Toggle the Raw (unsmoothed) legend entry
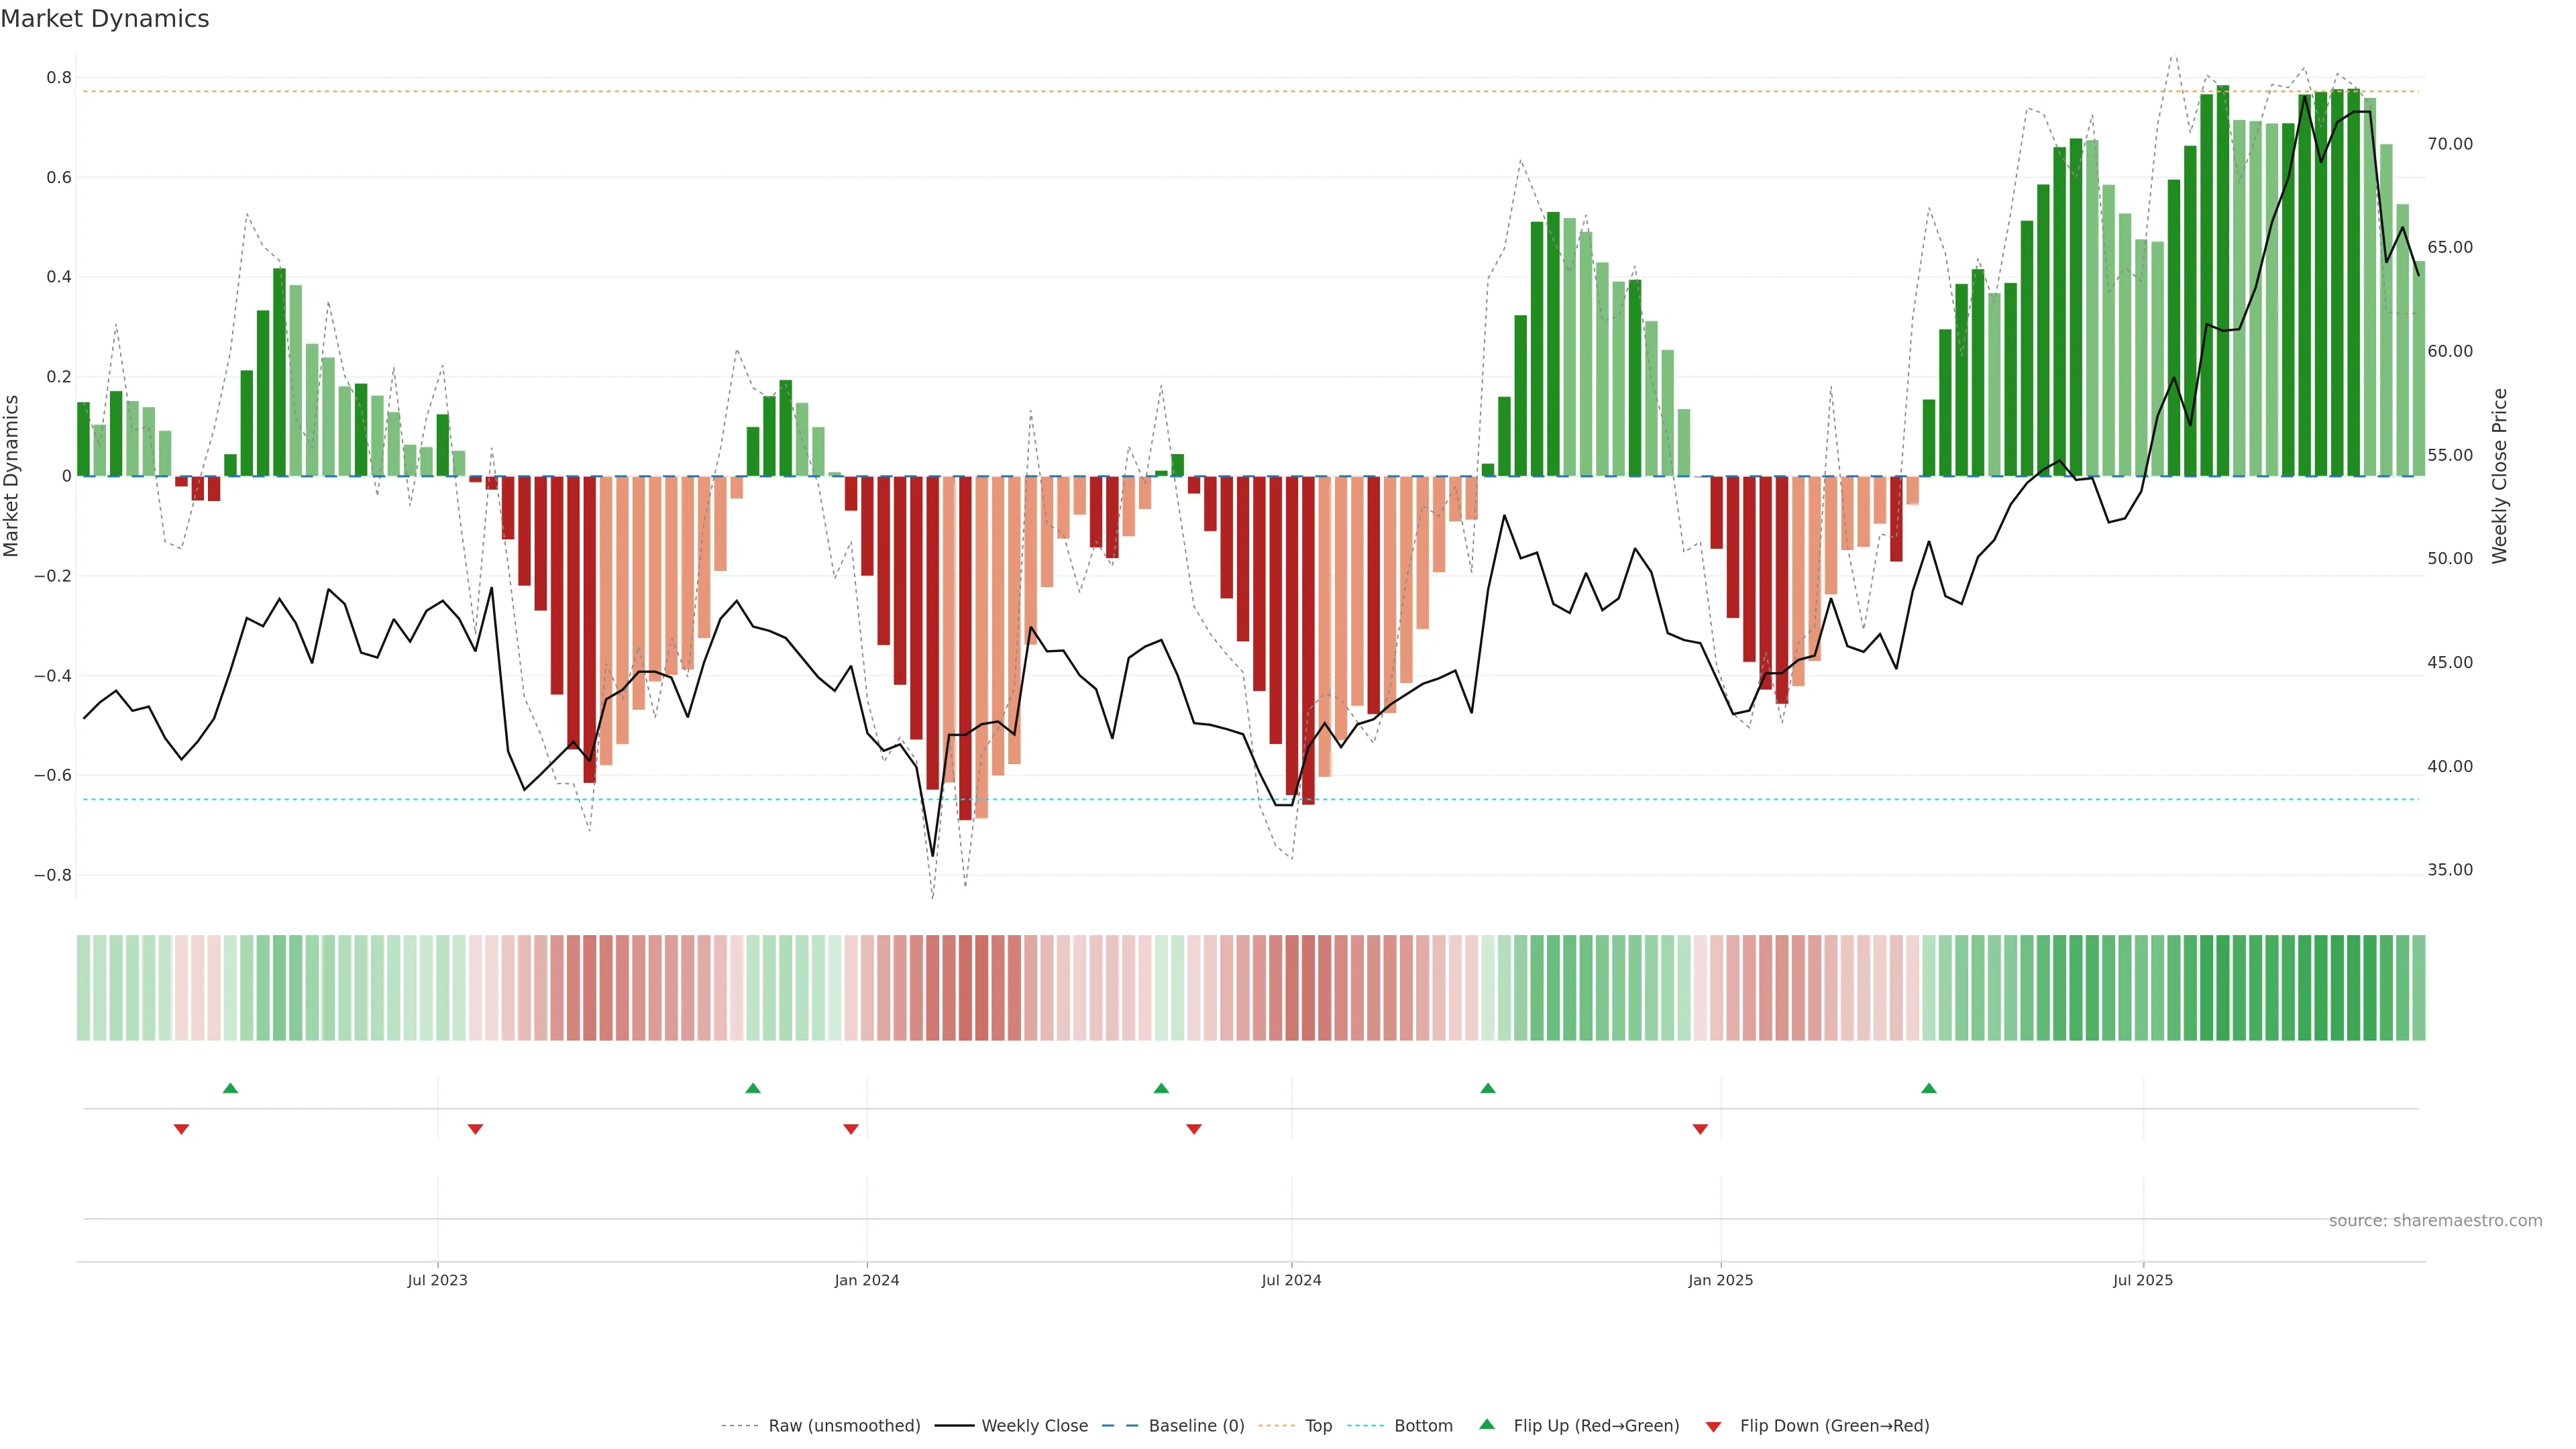This screenshot has width=2576, height=1449. pos(843,1426)
